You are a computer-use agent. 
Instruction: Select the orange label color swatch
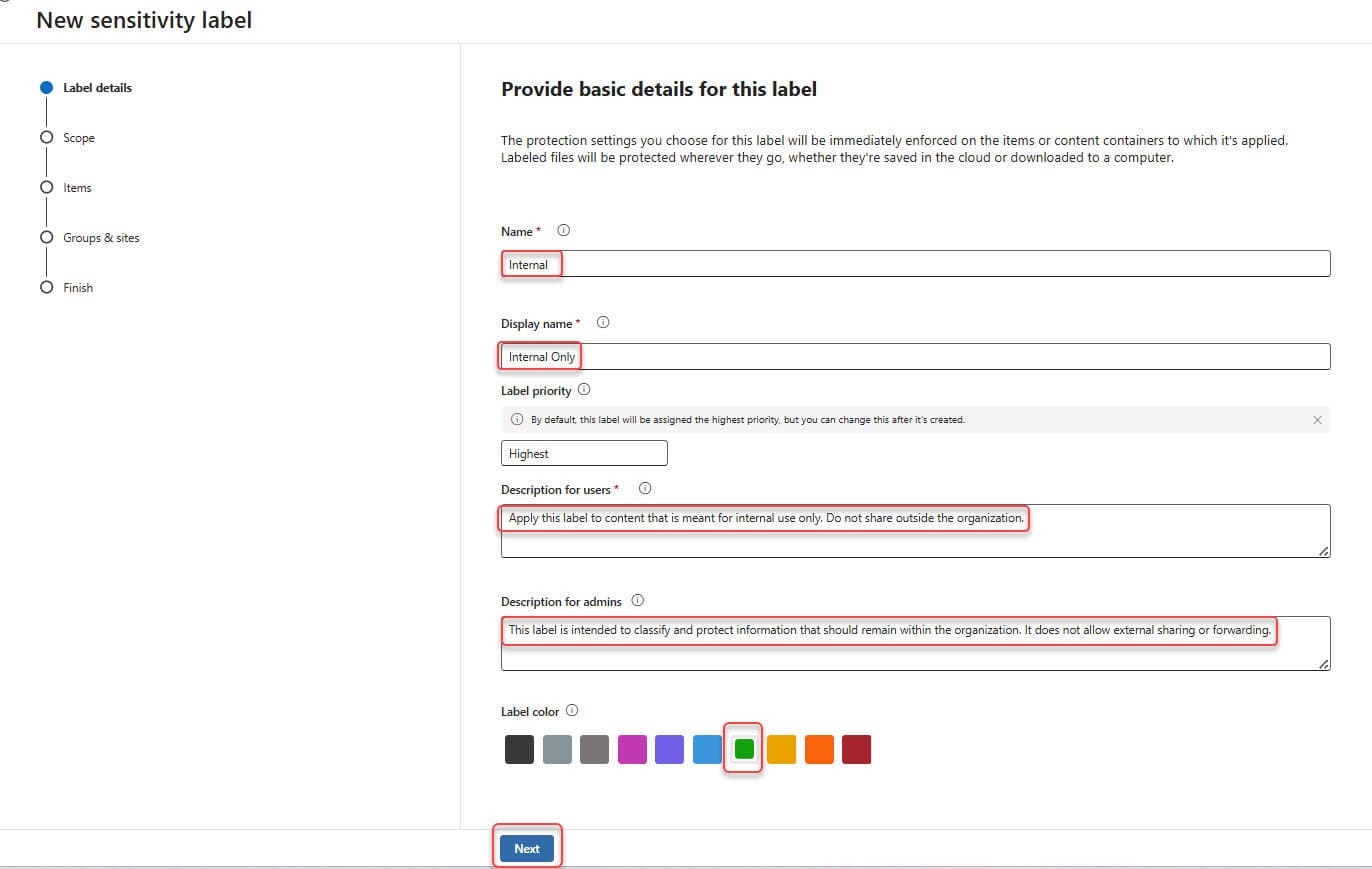tap(819, 749)
